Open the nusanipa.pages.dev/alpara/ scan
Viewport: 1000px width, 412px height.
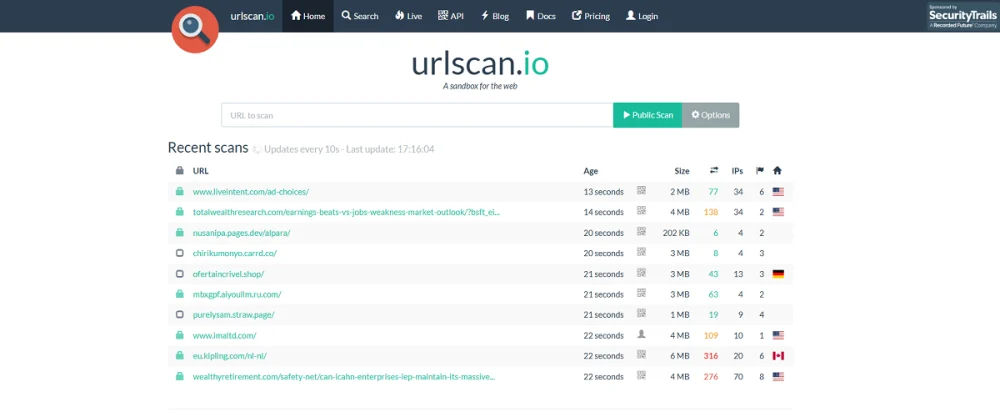click(x=241, y=233)
